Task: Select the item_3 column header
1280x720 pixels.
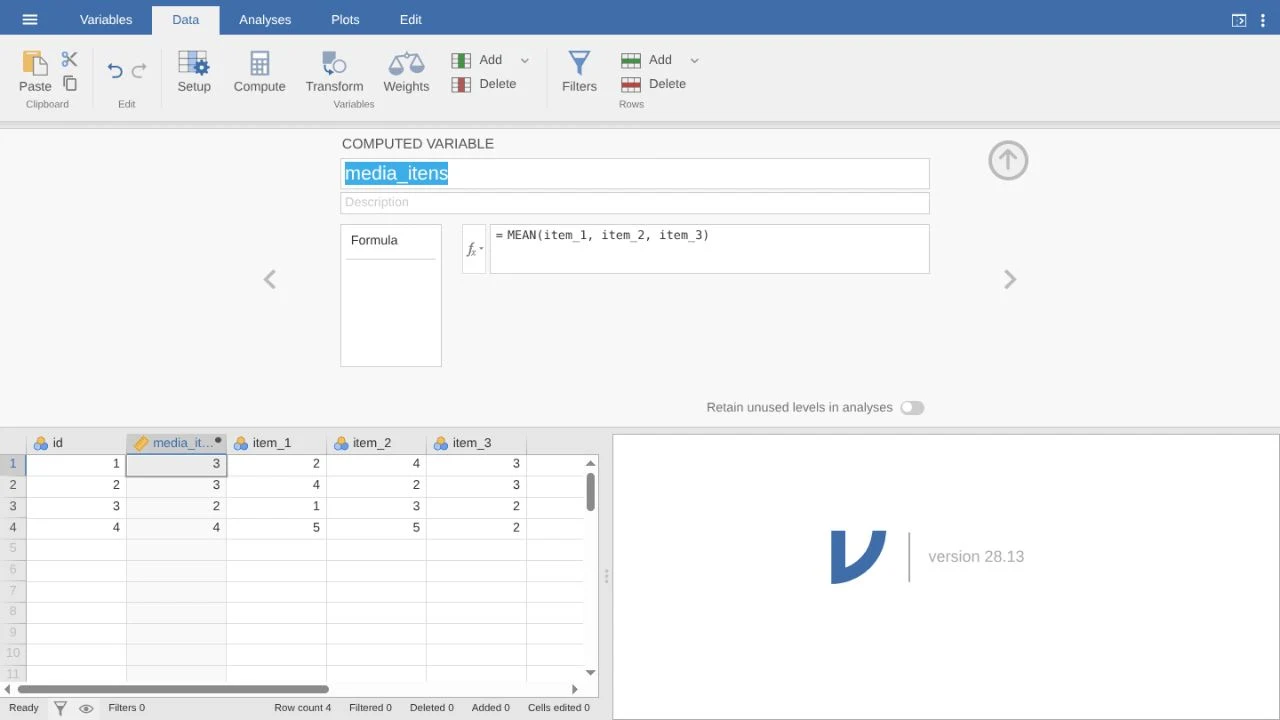Action: pos(477,443)
